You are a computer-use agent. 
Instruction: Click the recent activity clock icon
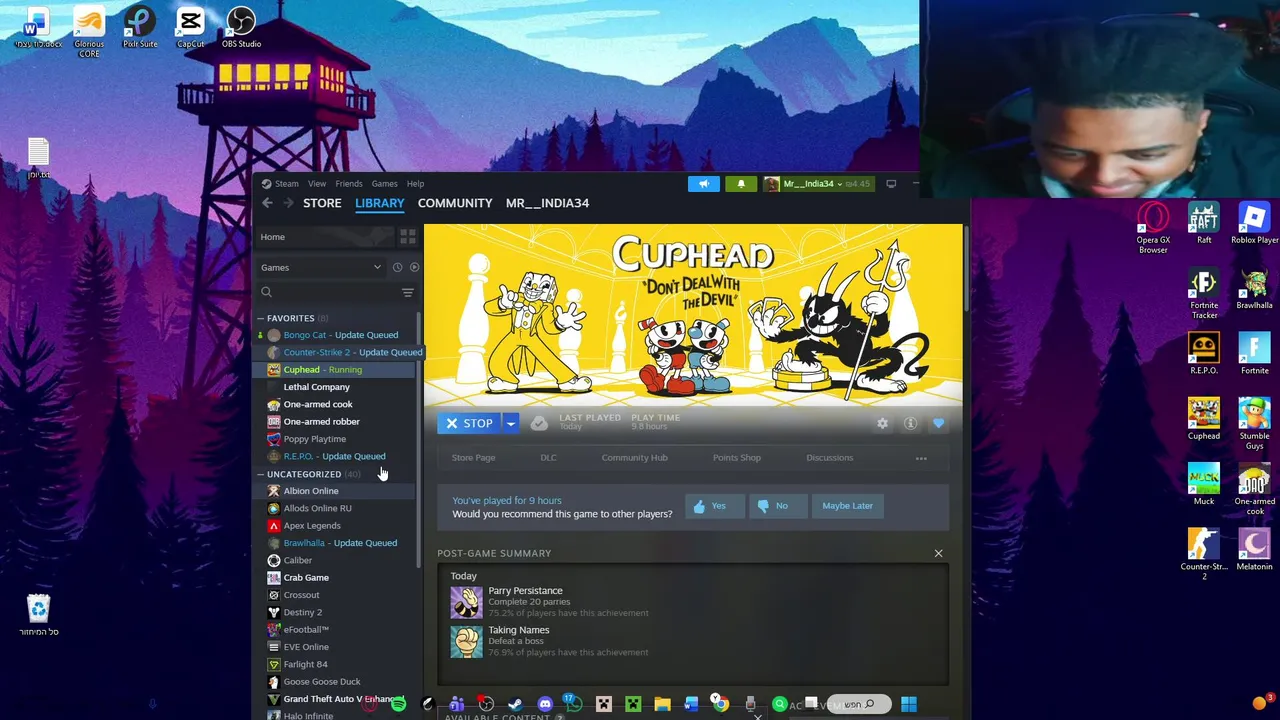coord(397,267)
